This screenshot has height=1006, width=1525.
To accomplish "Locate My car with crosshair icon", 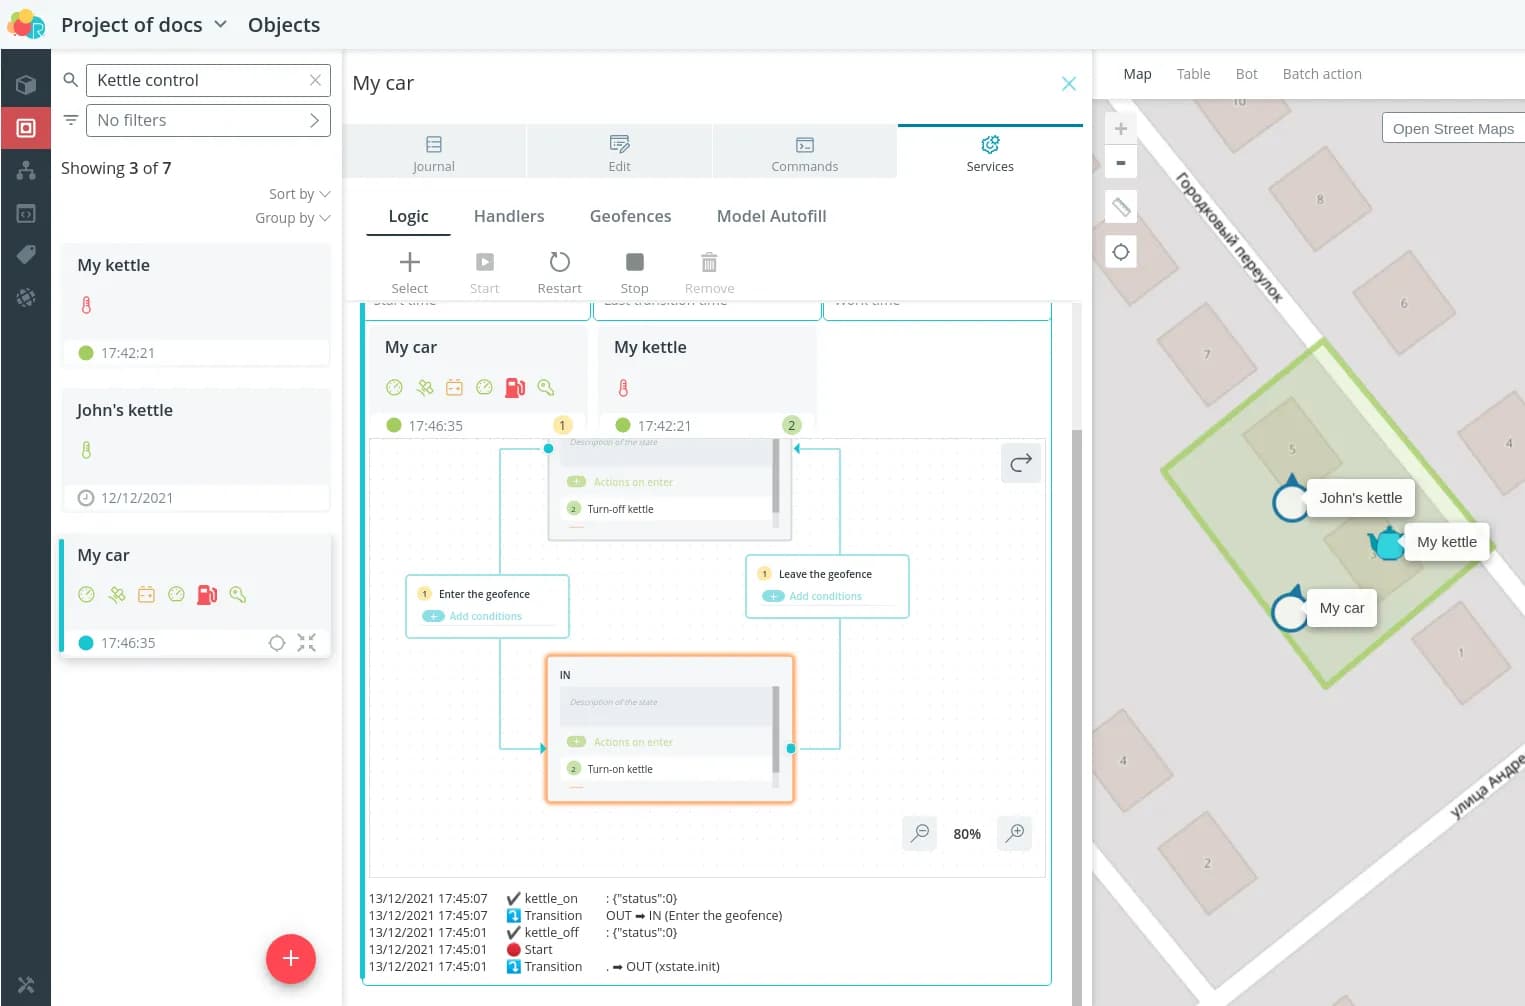I will click(277, 643).
